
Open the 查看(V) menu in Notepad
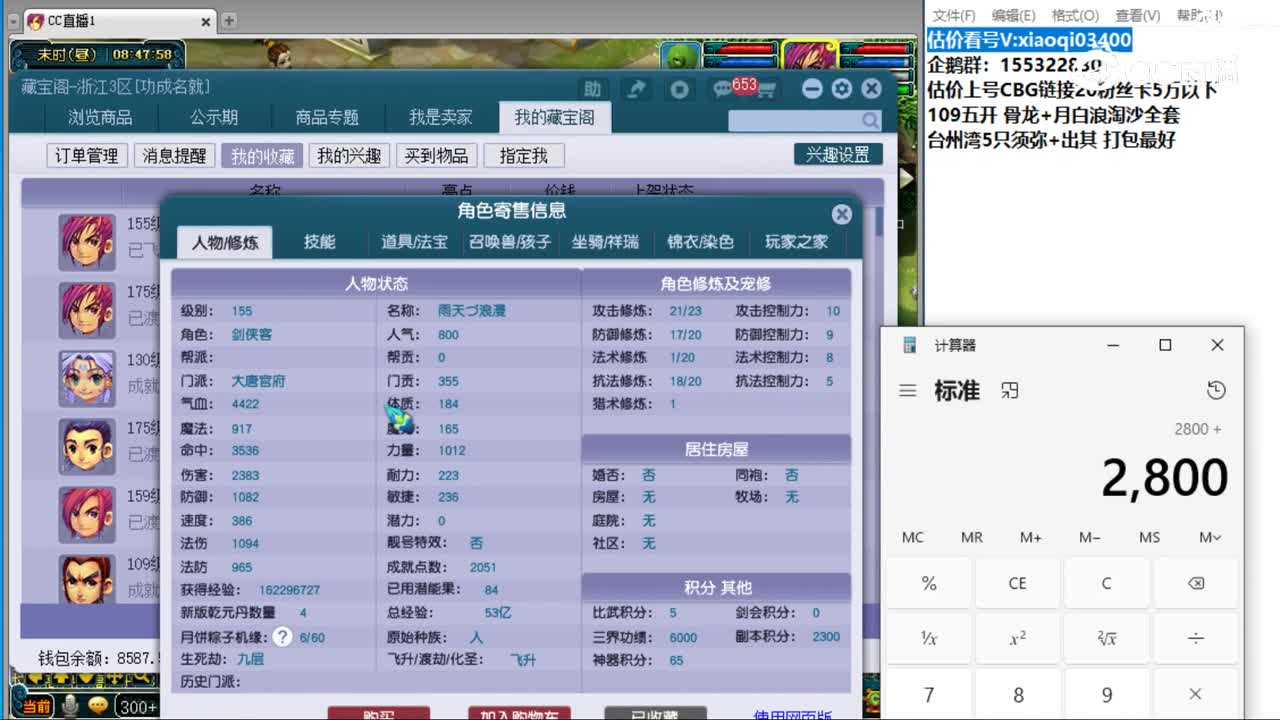(x=1137, y=15)
